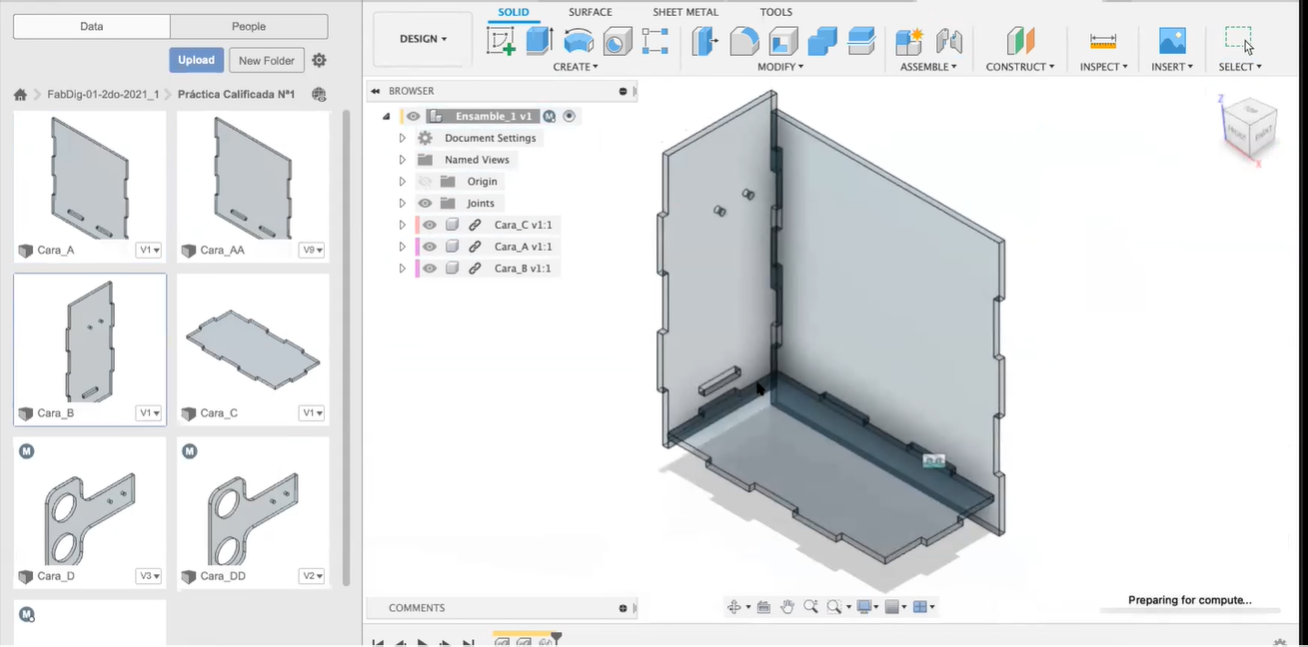Screen dimensions: 1308x647
Task: Collapse the Comments panel
Action: (623, 608)
